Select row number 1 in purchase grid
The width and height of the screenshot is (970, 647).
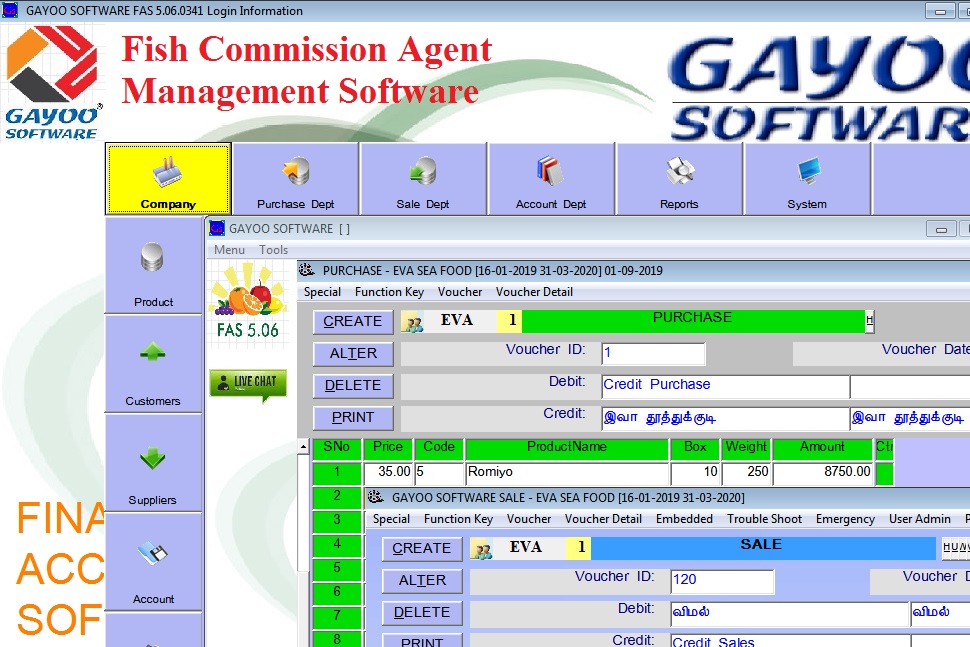tap(337, 473)
